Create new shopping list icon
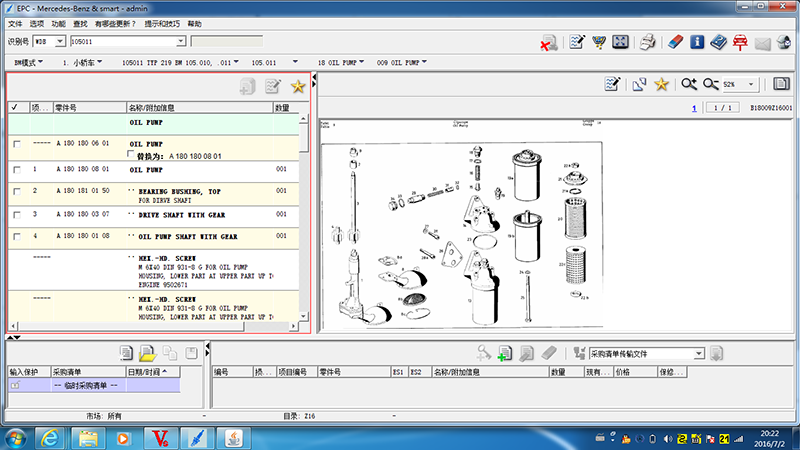This screenshot has height=450, width=800. pyautogui.click(x=126, y=353)
